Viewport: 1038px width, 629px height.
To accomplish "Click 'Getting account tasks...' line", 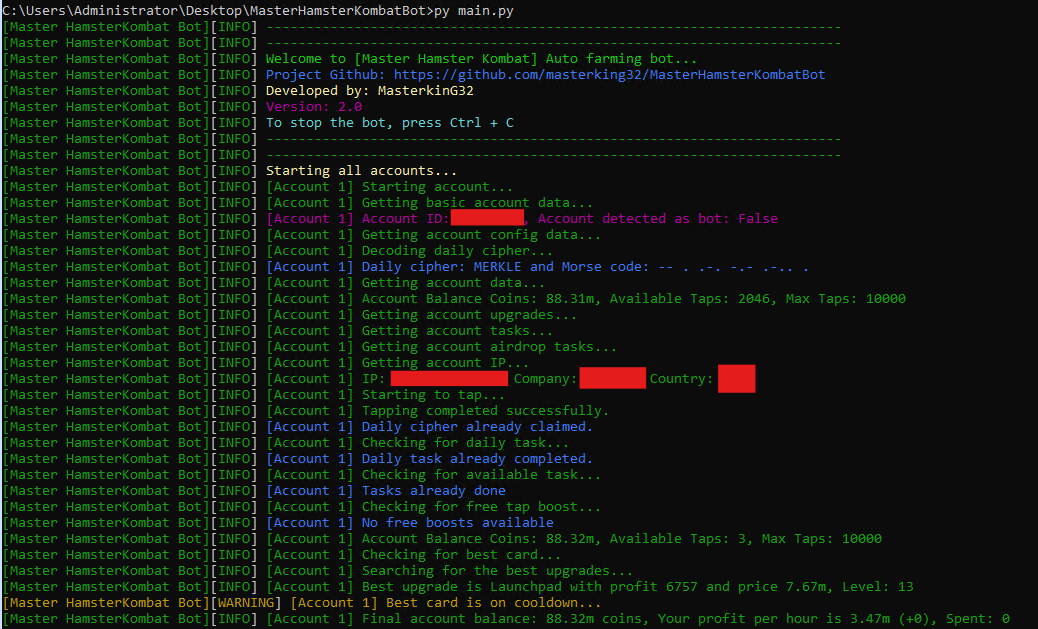I will tap(457, 330).
